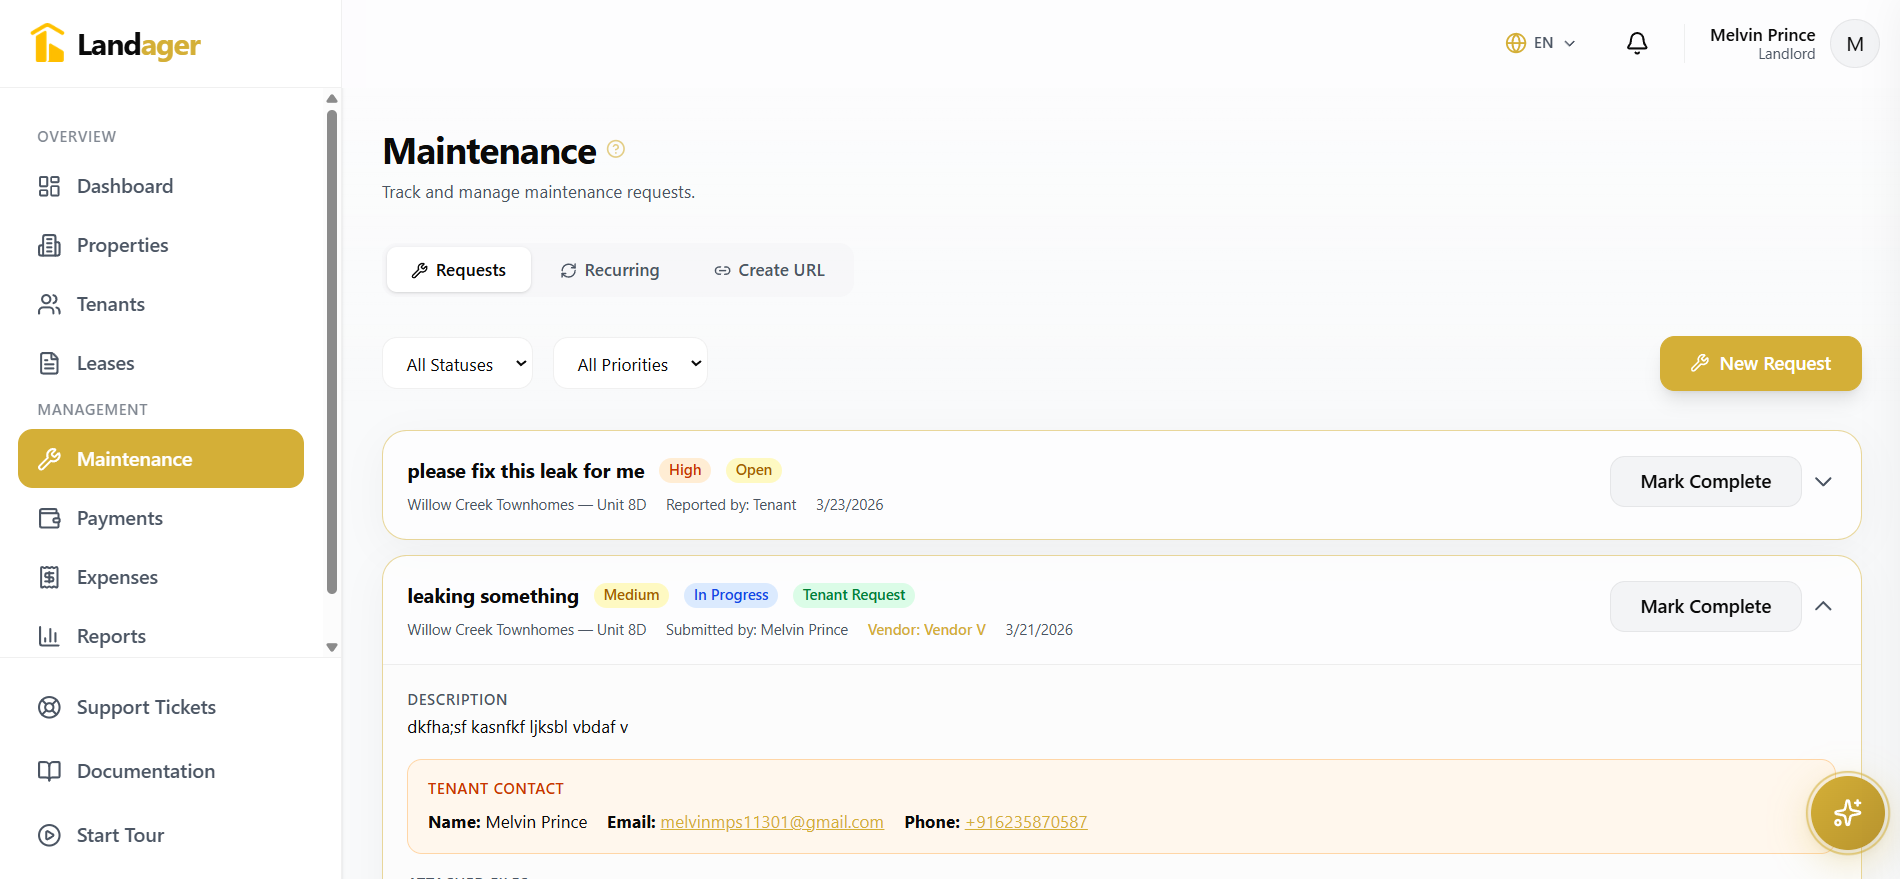The width and height of the screenshot is (1900, 879).
Task: Open Reports from the sidebar
Action: (x=161, y=636)
